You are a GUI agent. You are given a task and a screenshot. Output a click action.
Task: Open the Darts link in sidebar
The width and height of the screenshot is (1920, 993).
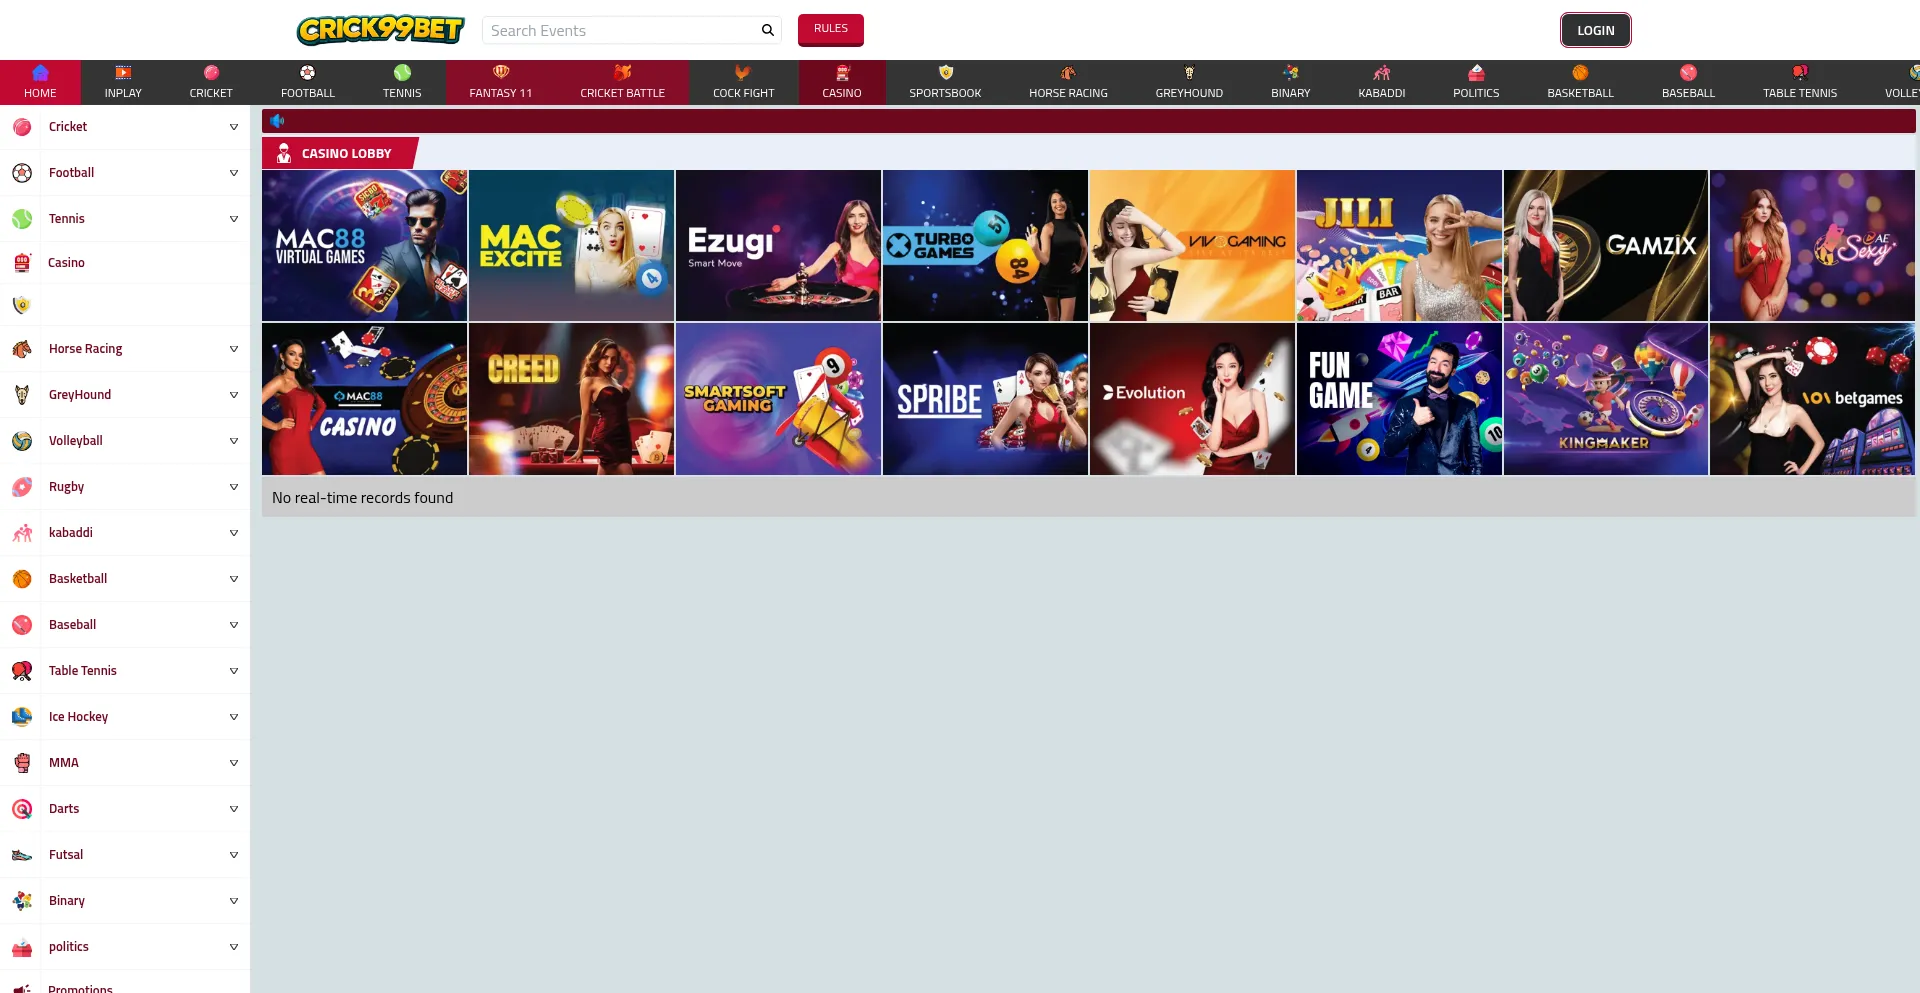click(x=64, y=809)
